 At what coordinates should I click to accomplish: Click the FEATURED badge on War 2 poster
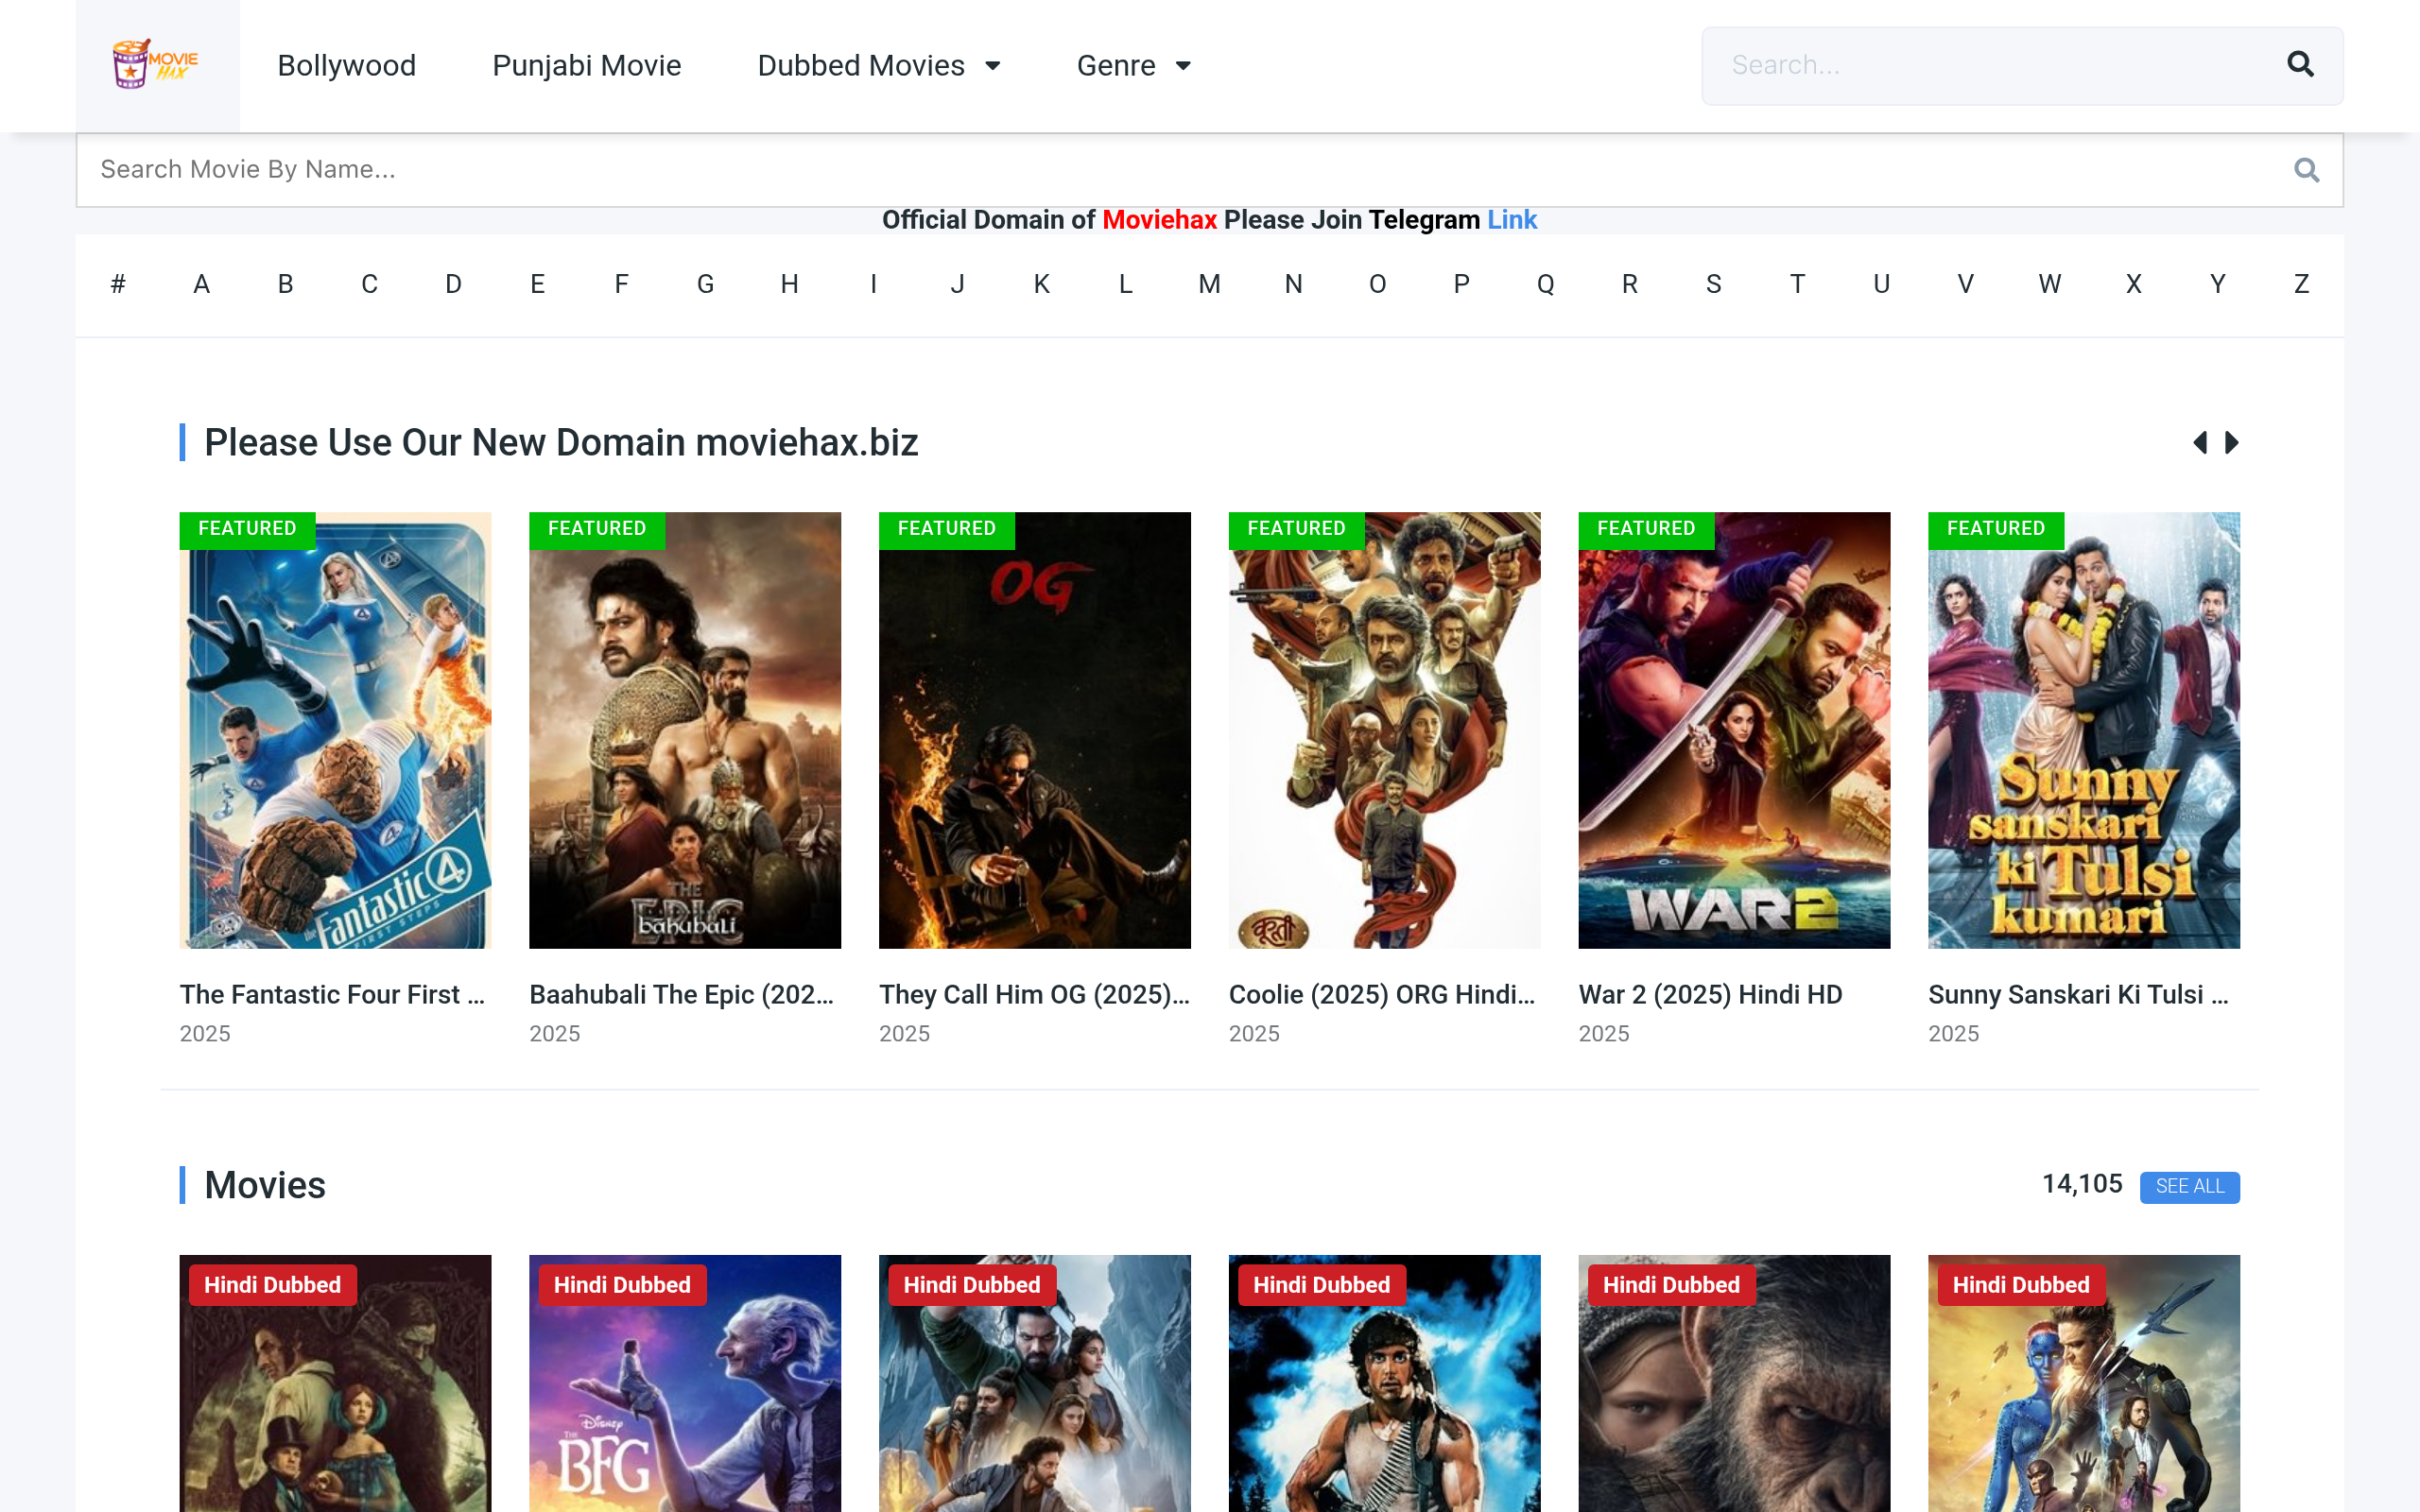pos(1646,528)
